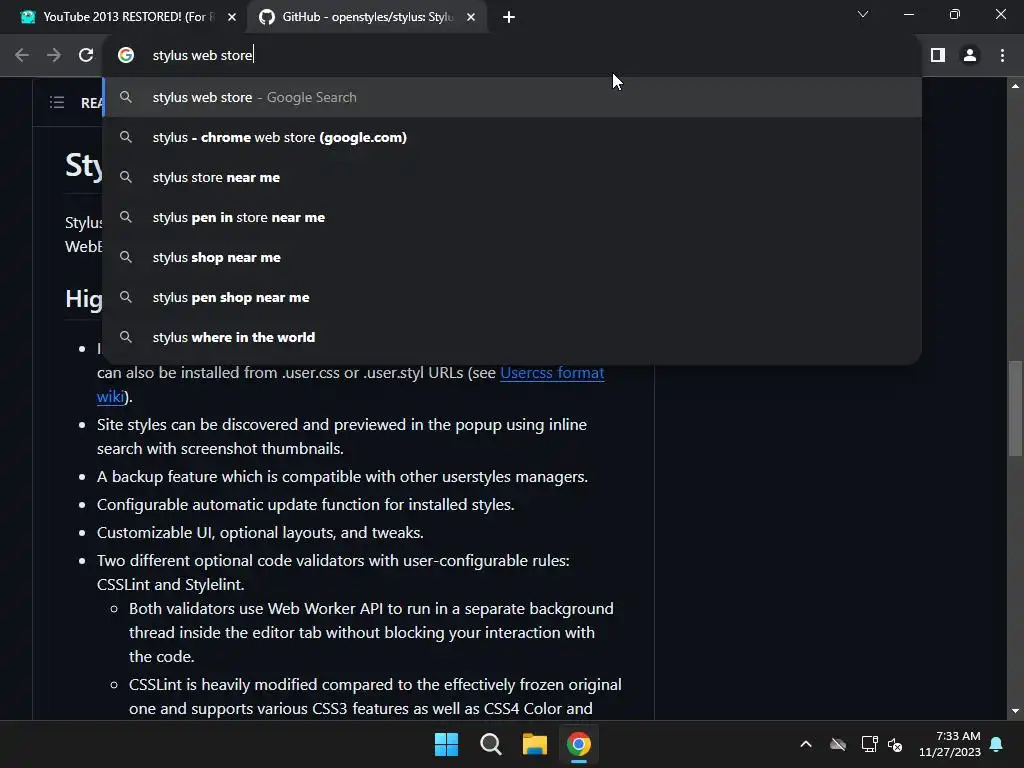Open the Chrome three-dot menu
This screenshot has width=1024, height=768.
pos(1002,56)
